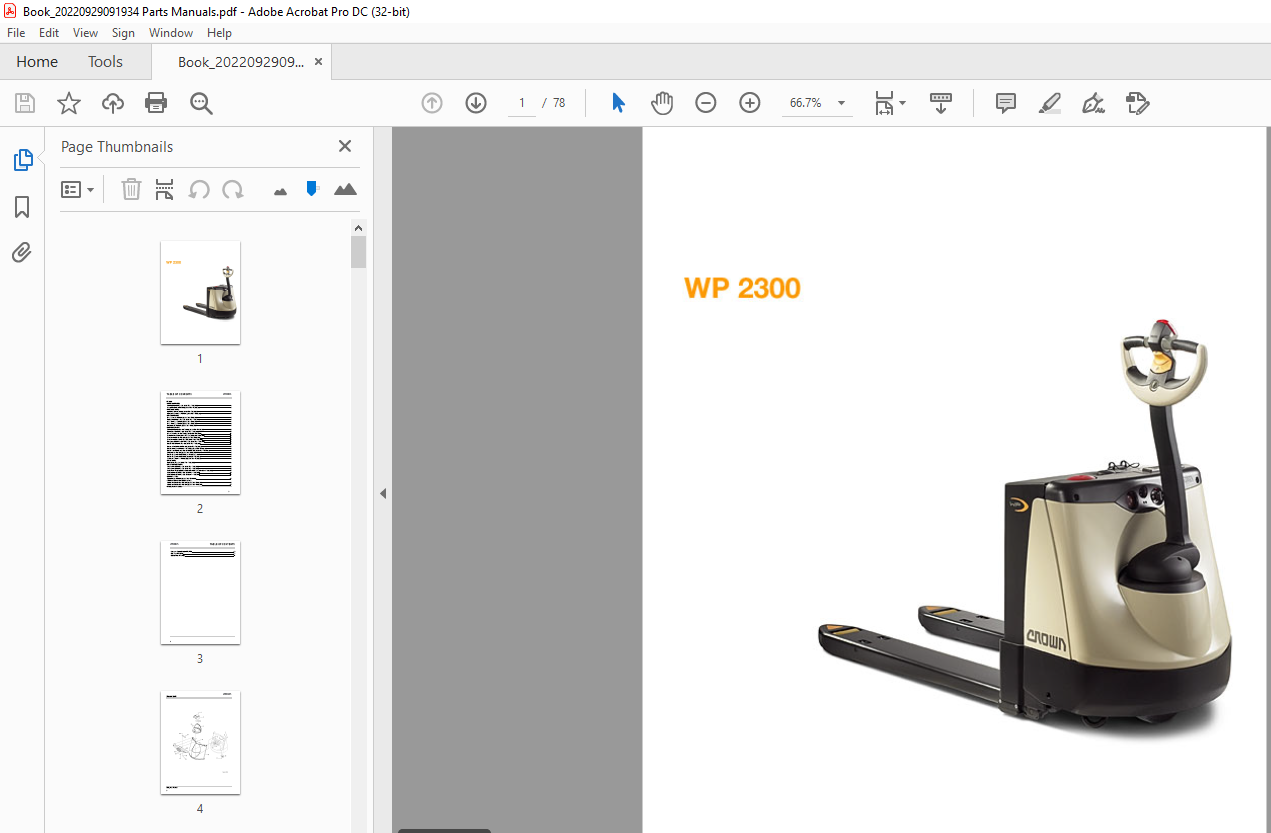Select page 3 thumbnail
This screenshot has width=1271, height=833.
[x=200, y=592]
